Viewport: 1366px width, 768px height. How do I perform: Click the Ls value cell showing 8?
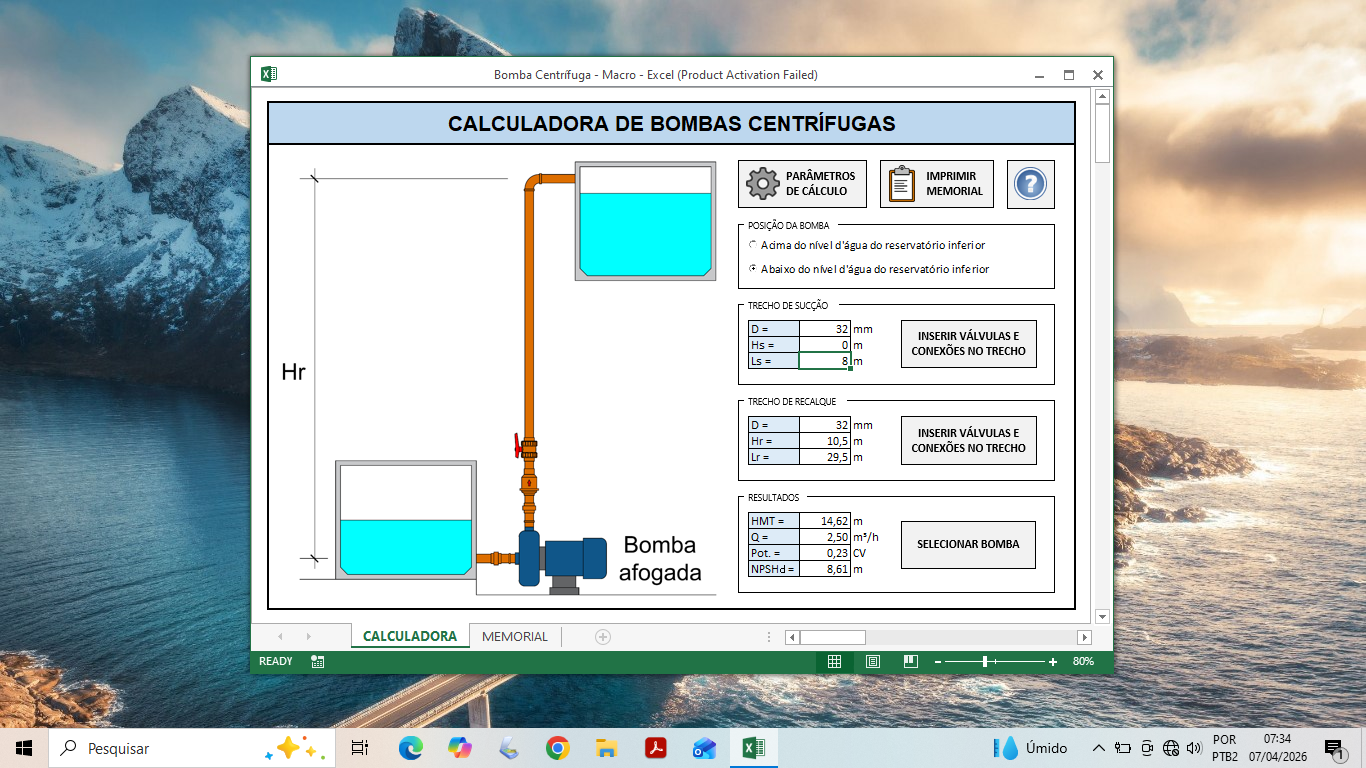pyautogui.click(x=825, y=361)
